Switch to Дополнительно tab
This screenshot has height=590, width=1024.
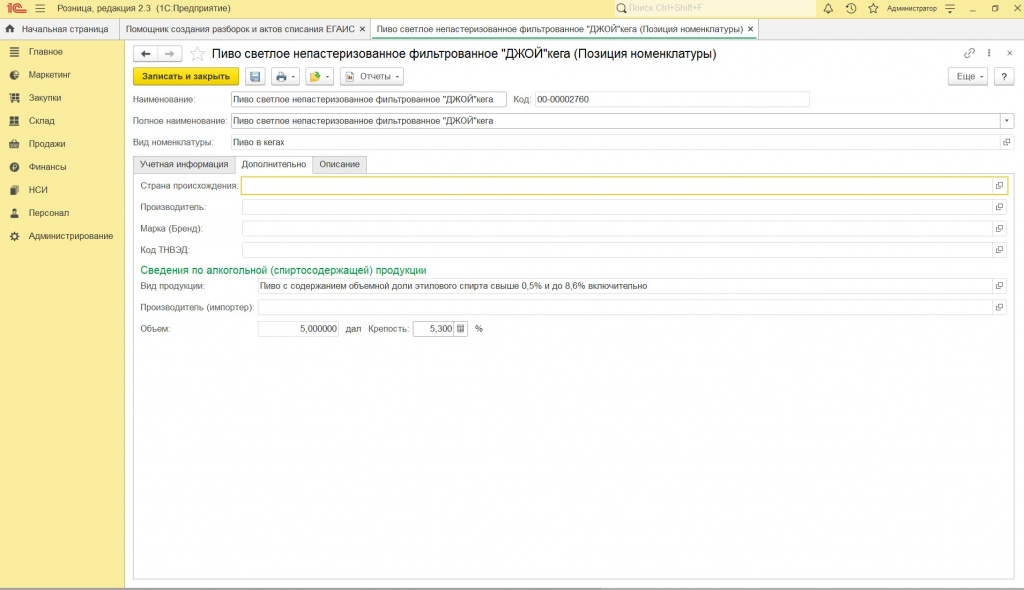(x=274, y=165)
